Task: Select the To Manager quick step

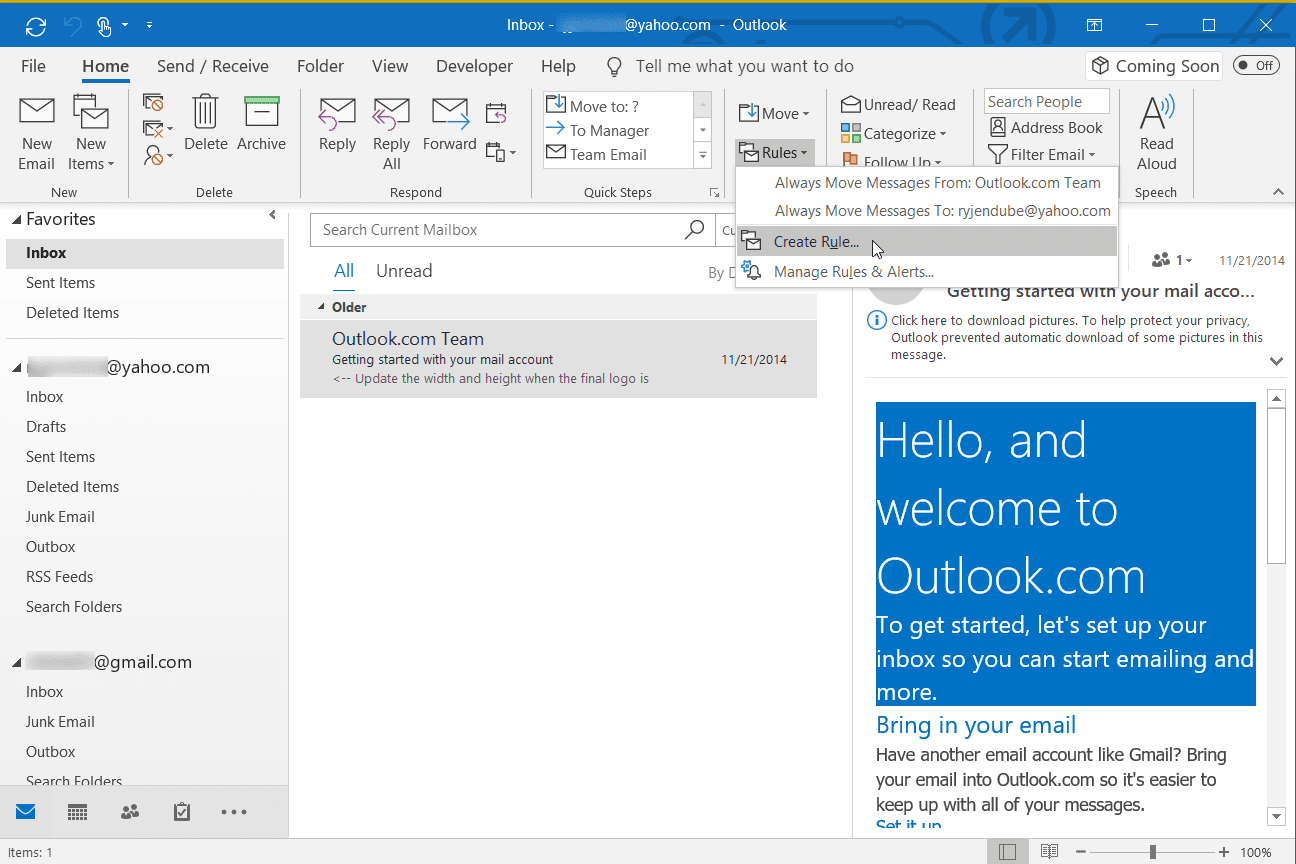Action: 617,130
